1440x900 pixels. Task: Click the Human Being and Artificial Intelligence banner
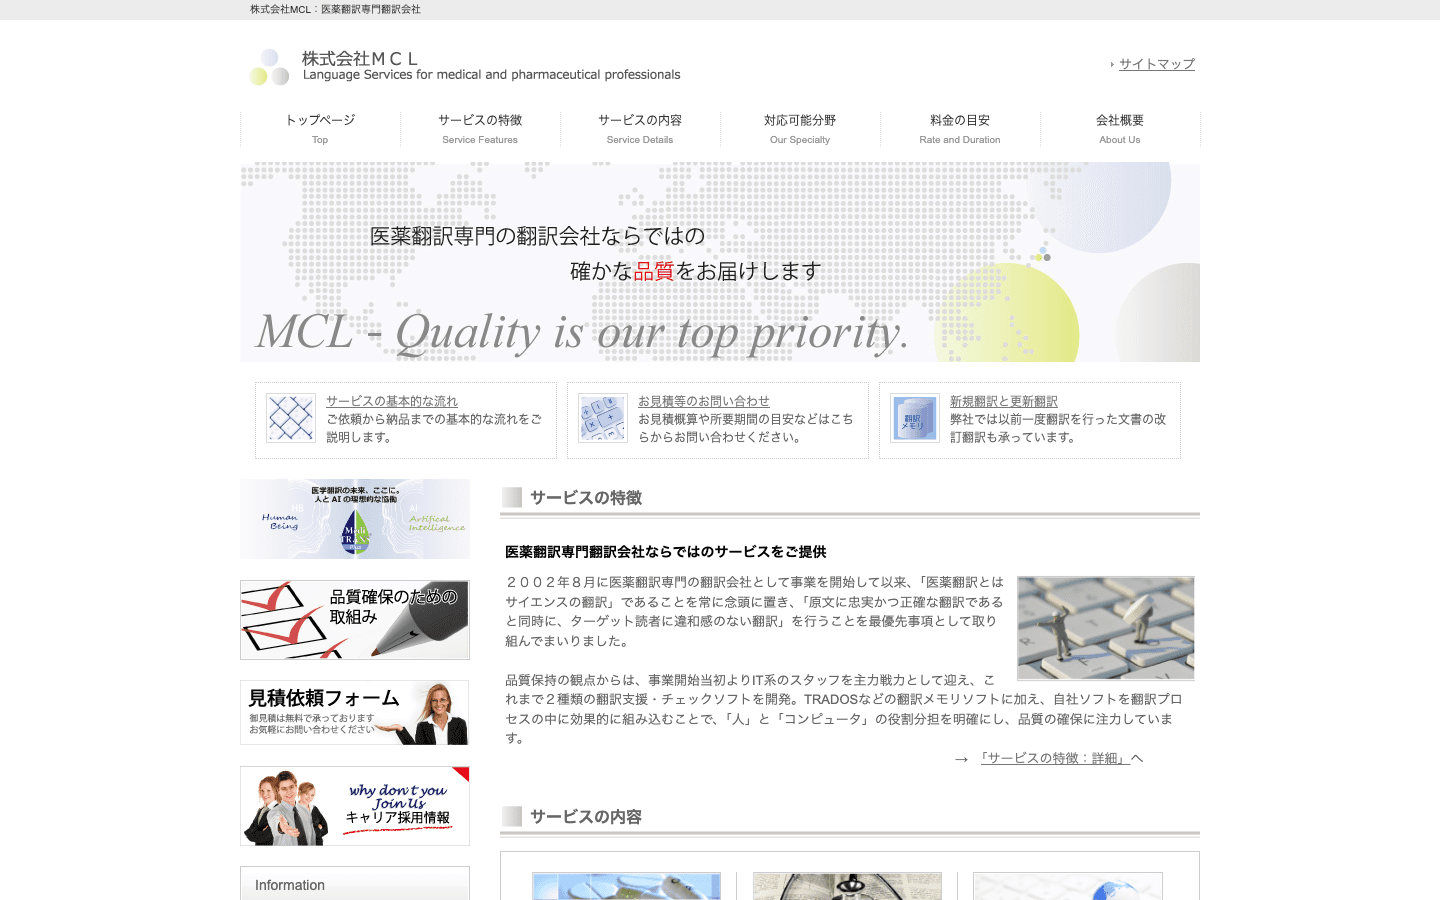(355, 519)
